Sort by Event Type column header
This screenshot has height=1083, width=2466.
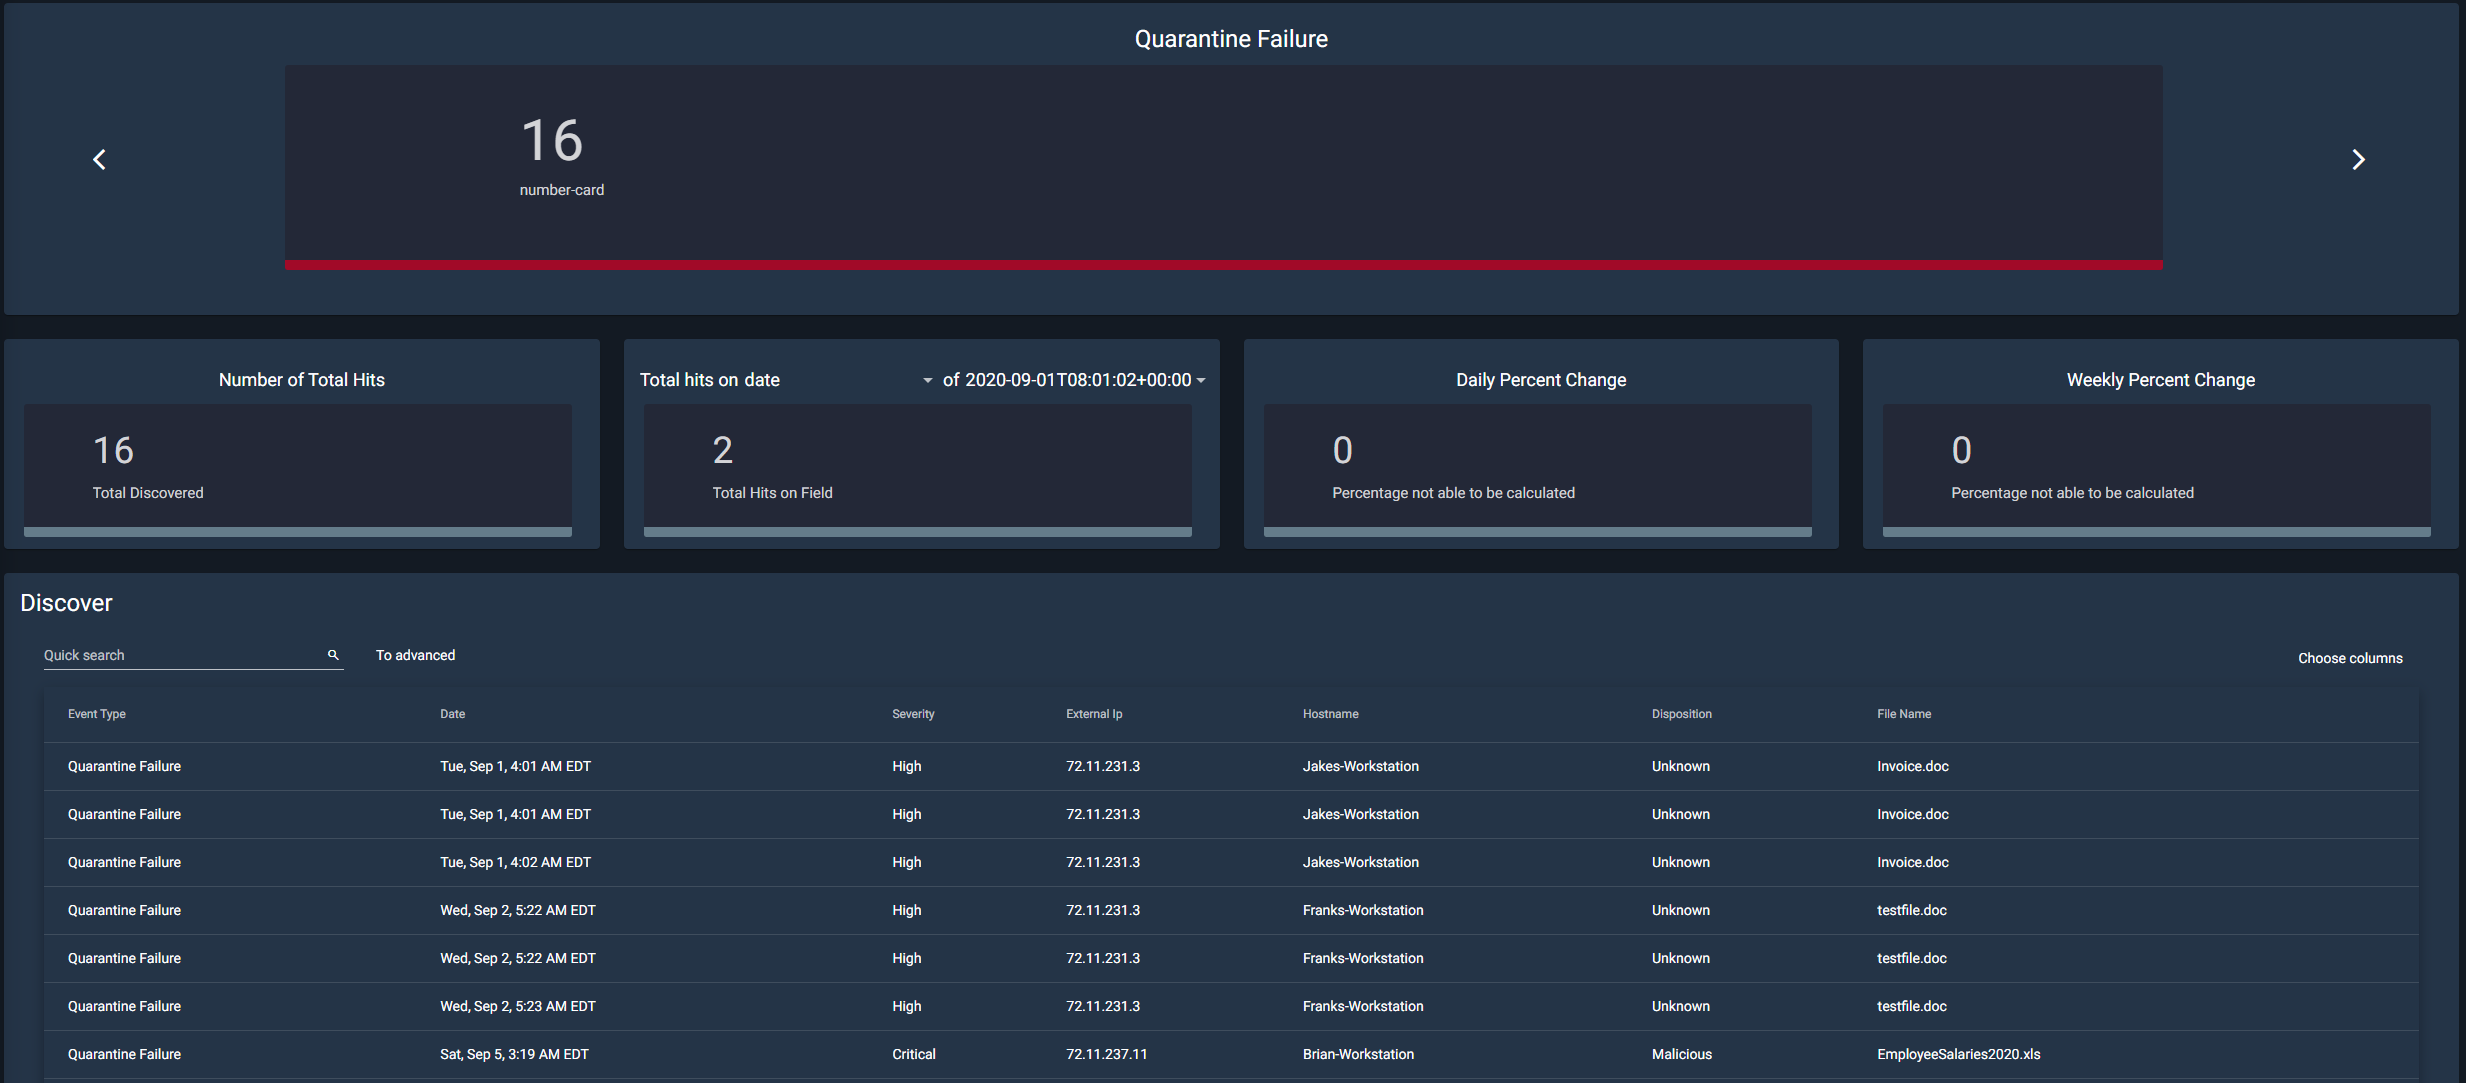[x=97, y=714]
